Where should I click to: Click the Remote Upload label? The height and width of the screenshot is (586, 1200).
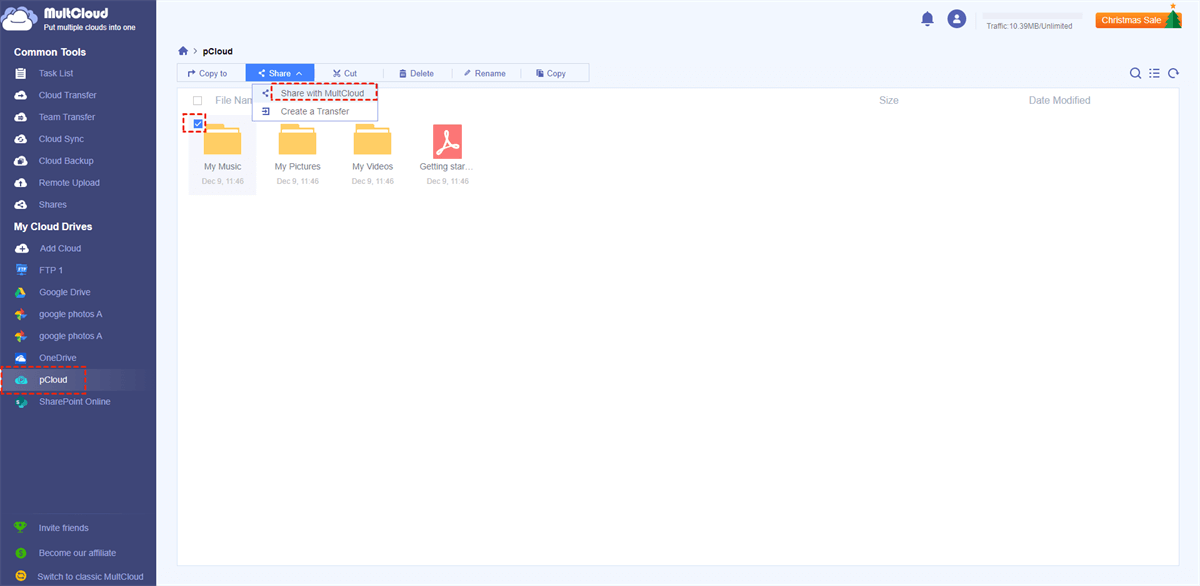(x=69, y=183)
